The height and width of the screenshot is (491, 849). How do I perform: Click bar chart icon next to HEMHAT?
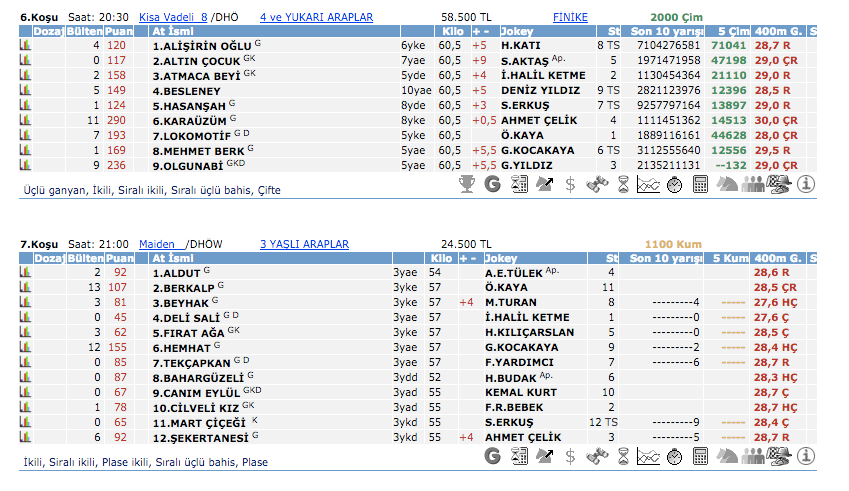[25, 348]
